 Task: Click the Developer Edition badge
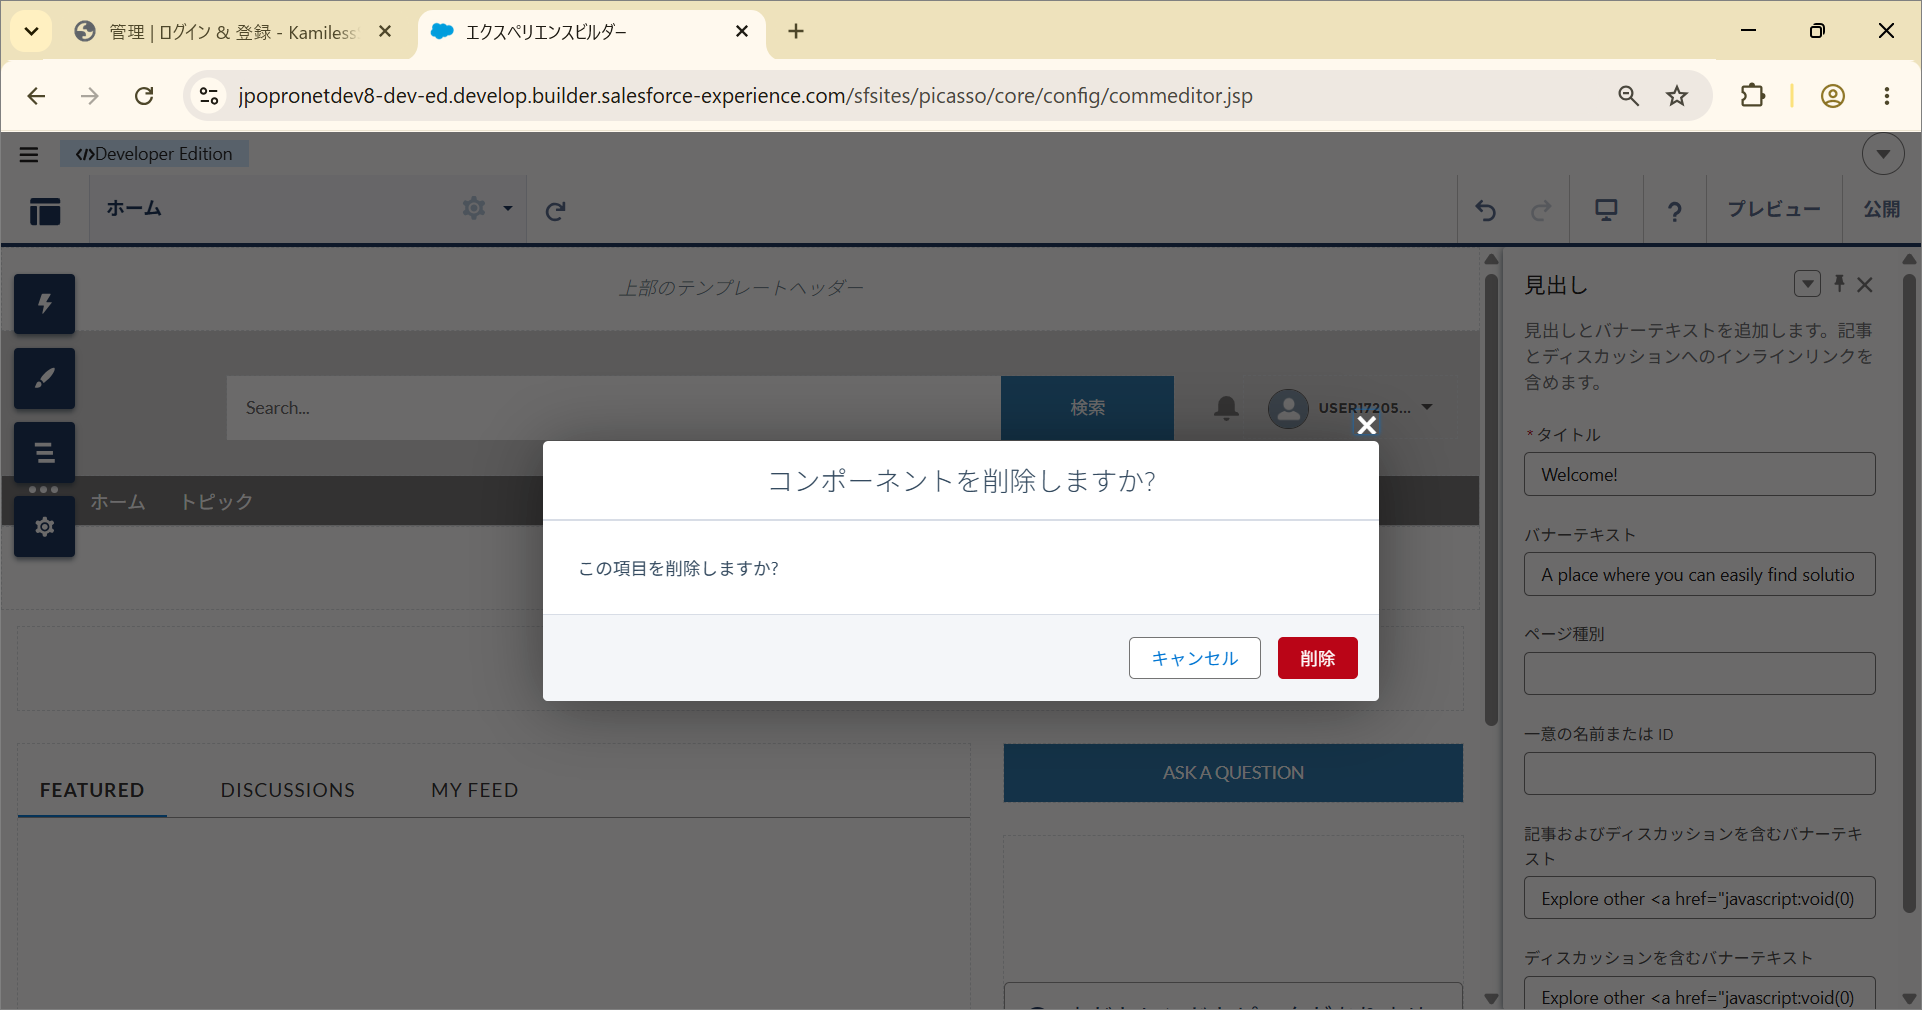pos(154,154)
